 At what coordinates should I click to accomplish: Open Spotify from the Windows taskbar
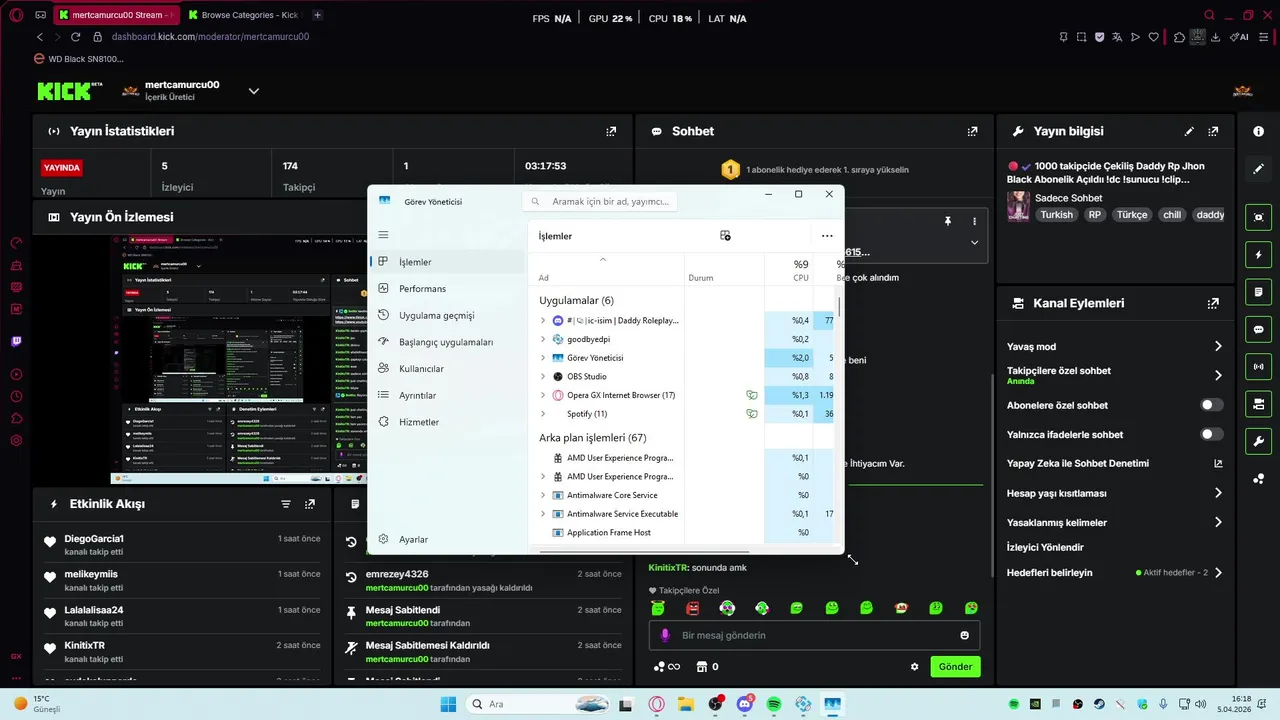pyautogui.click(x=774, y=704)
